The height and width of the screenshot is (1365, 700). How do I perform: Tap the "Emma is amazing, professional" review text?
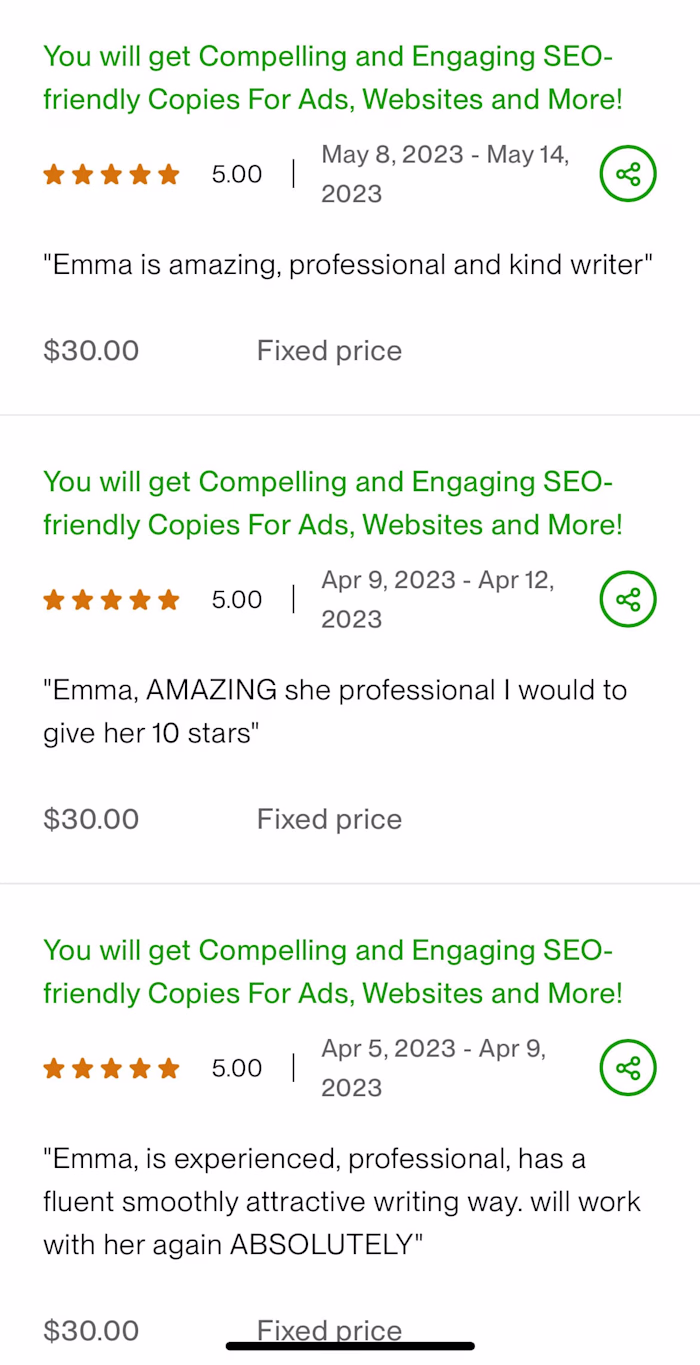[347, 265]
